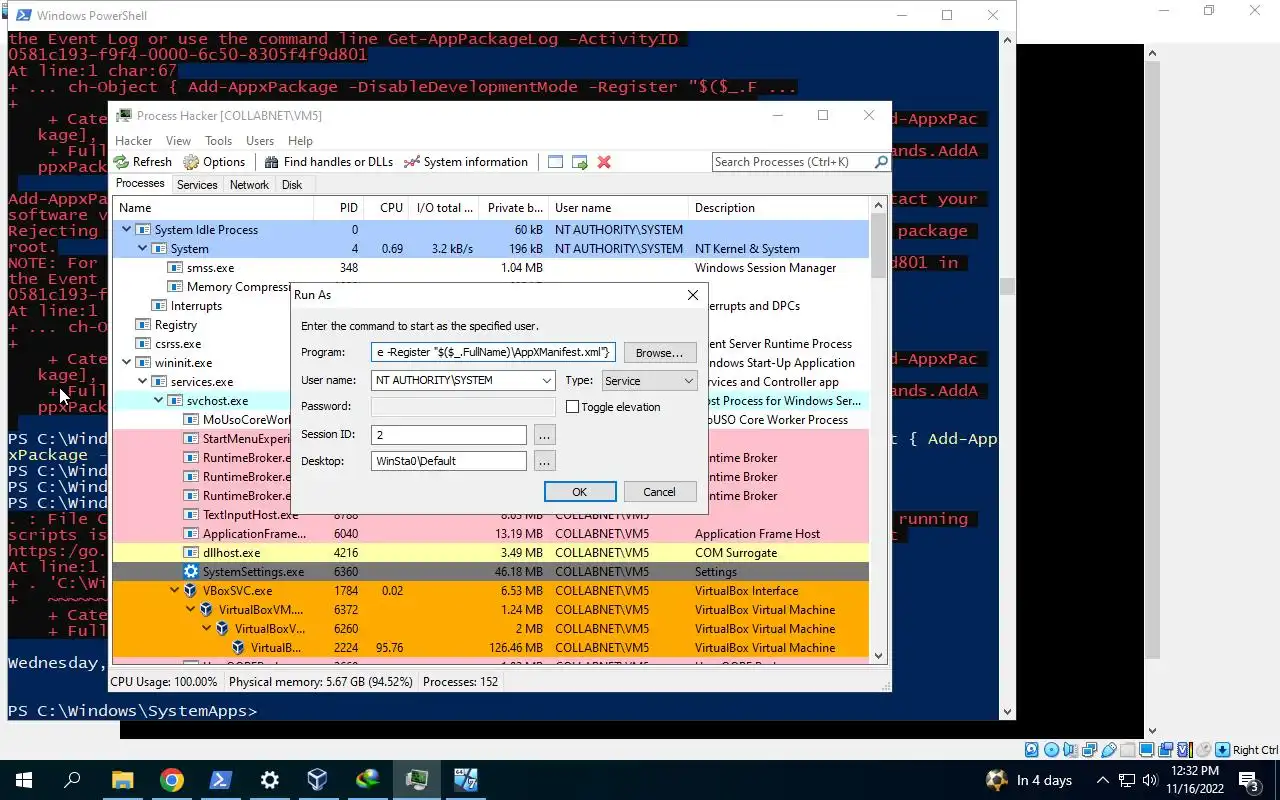Switch to PowerShell taskbar icon
This screenshot has width=1280, height=800.
(x=220, y=780)
